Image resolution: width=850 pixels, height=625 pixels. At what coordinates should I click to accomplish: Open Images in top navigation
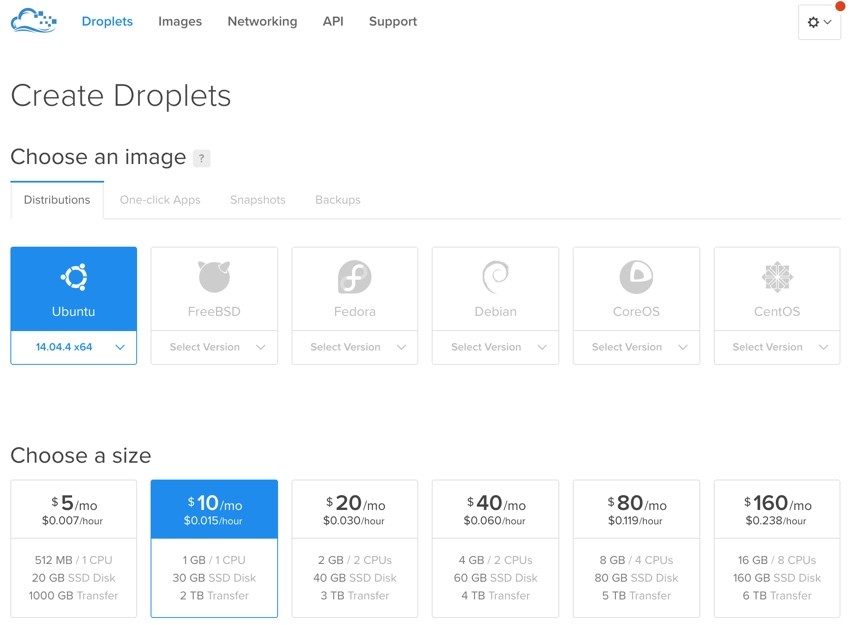click(180, 21)
